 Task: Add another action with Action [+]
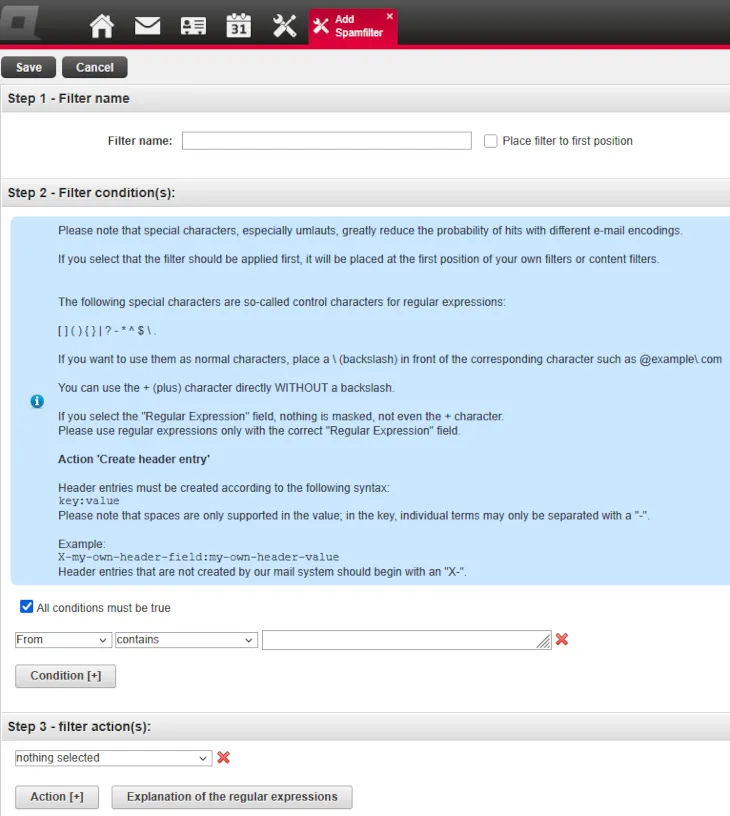coord(57,797)
